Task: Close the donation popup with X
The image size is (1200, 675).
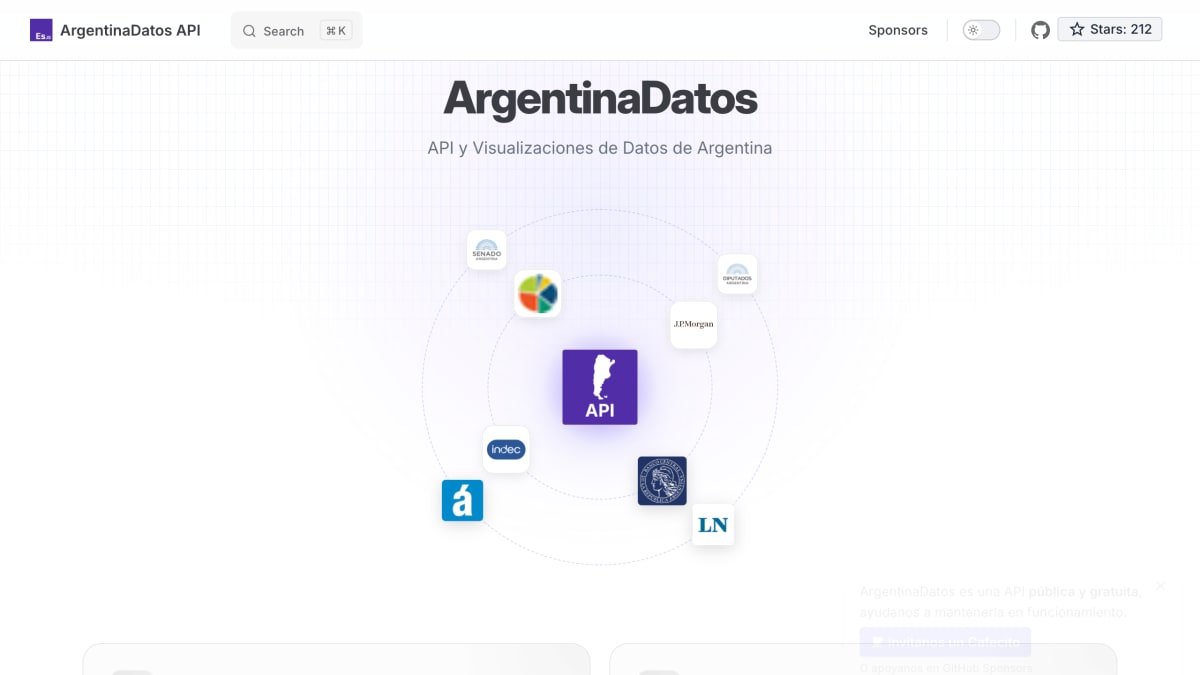Action: [x=1161, y=585]
